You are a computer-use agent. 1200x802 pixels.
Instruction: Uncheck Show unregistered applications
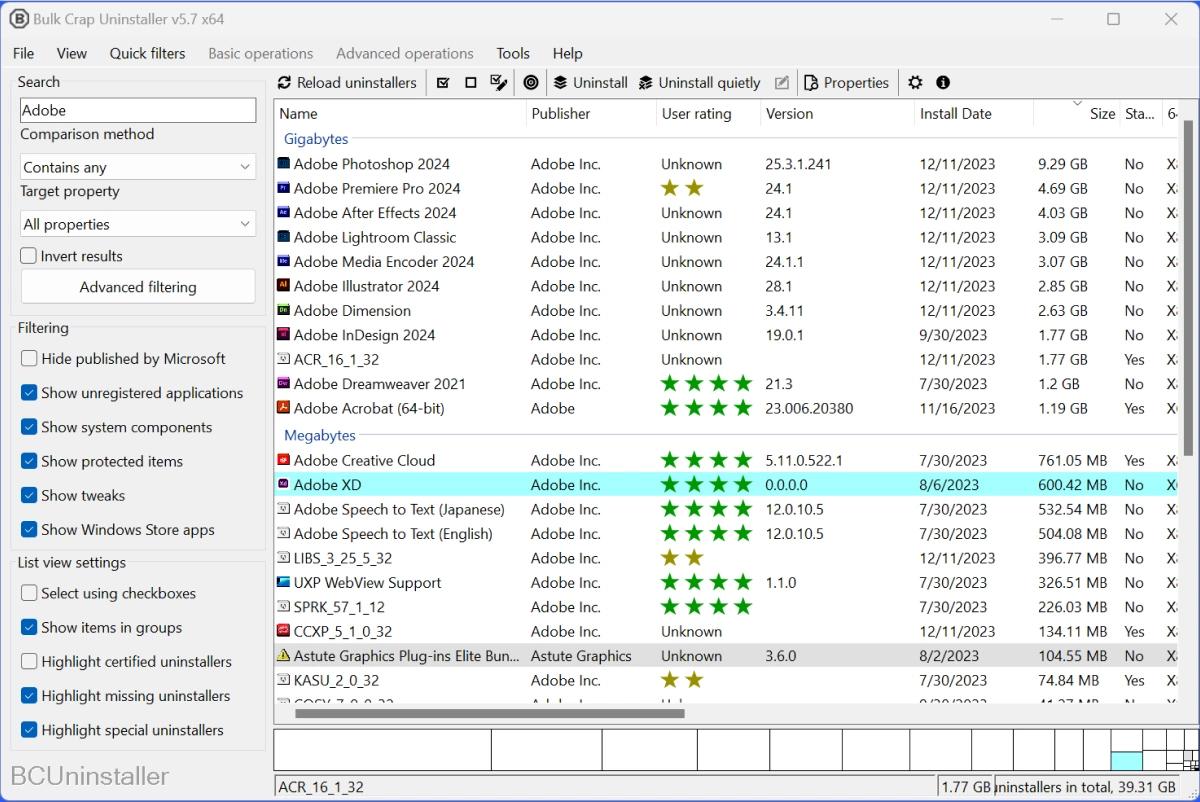[x=29, y=393]
